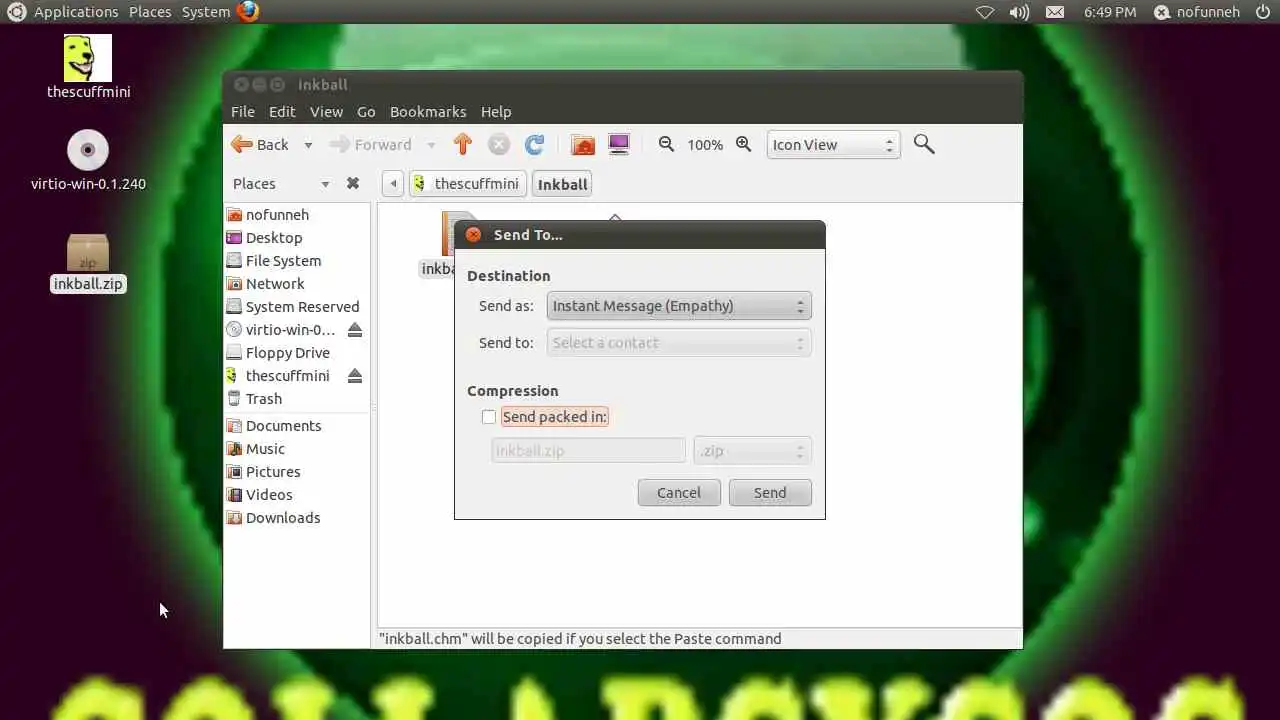Launch Firefox from top panel
The image size is (1280, 720).
(x=248, y=12)
